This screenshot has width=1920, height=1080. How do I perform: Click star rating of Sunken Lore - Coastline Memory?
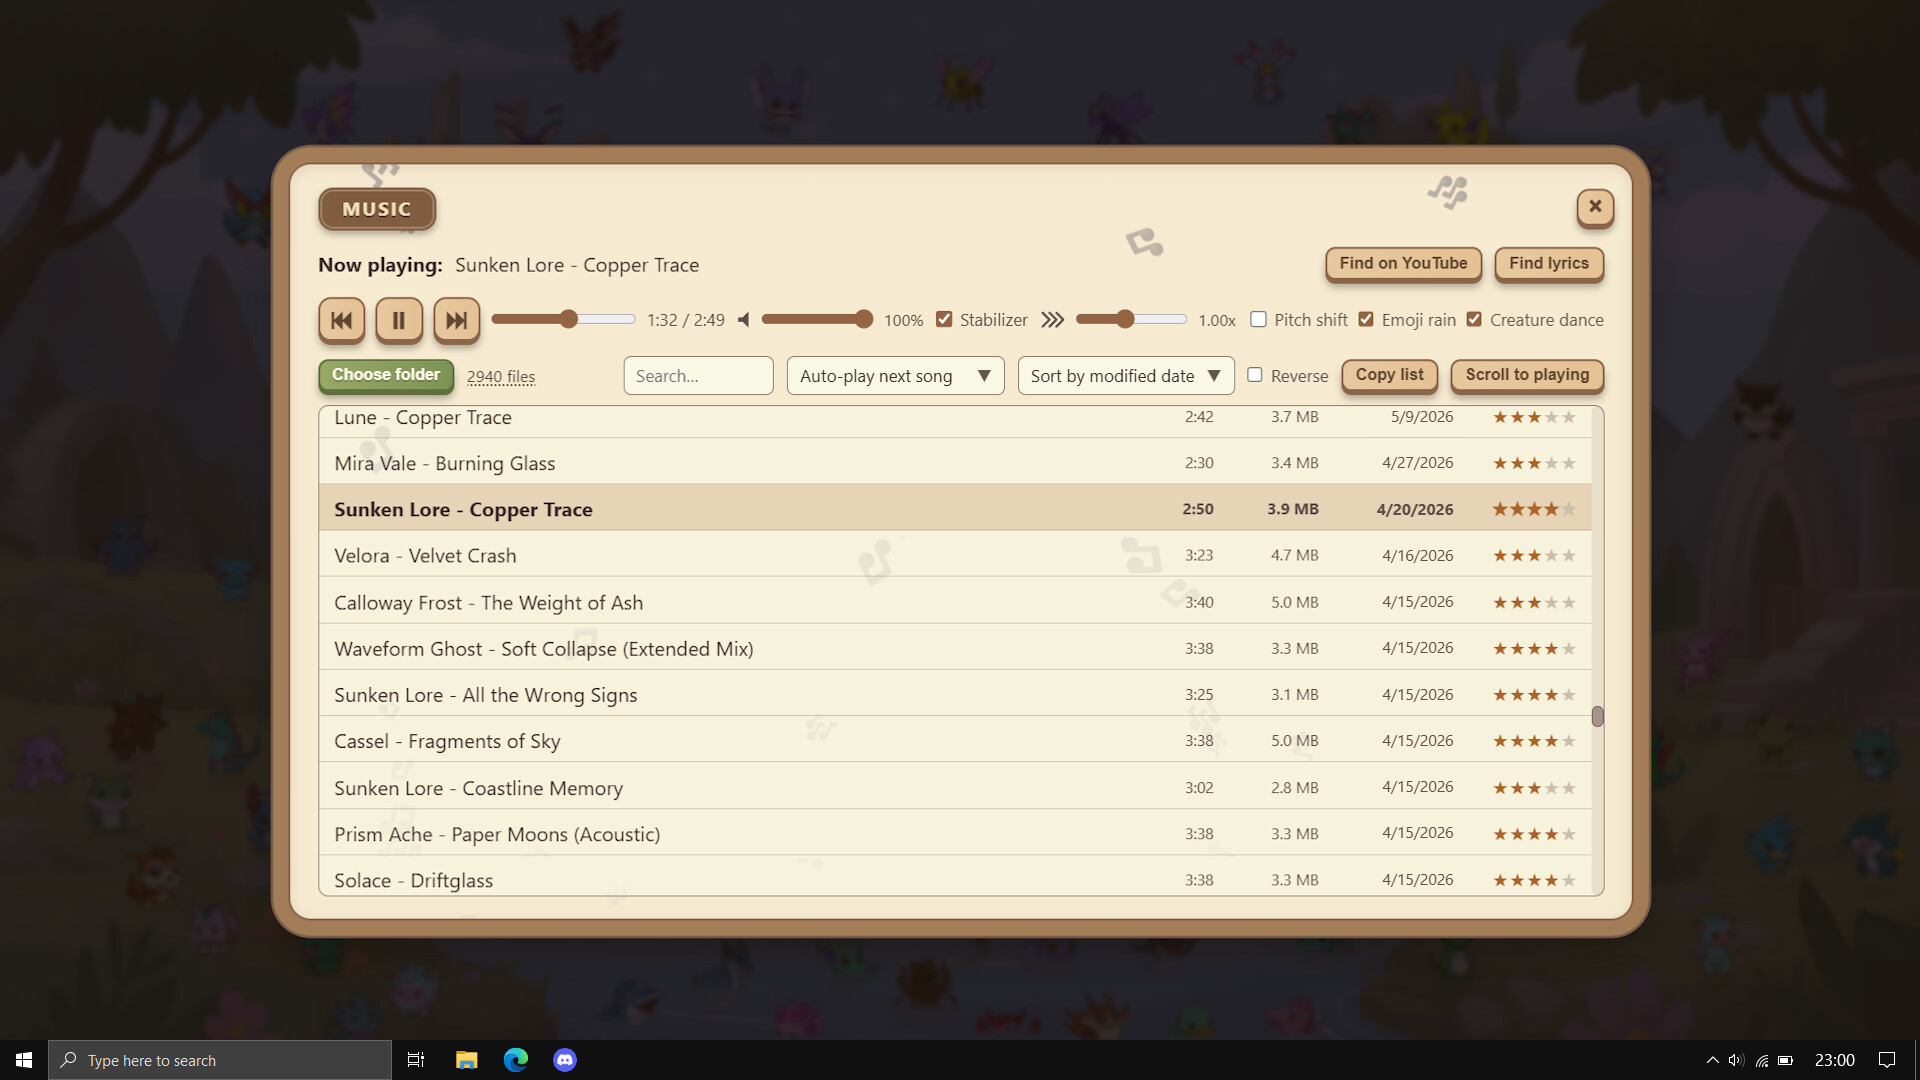click(x=1534, y=787)
